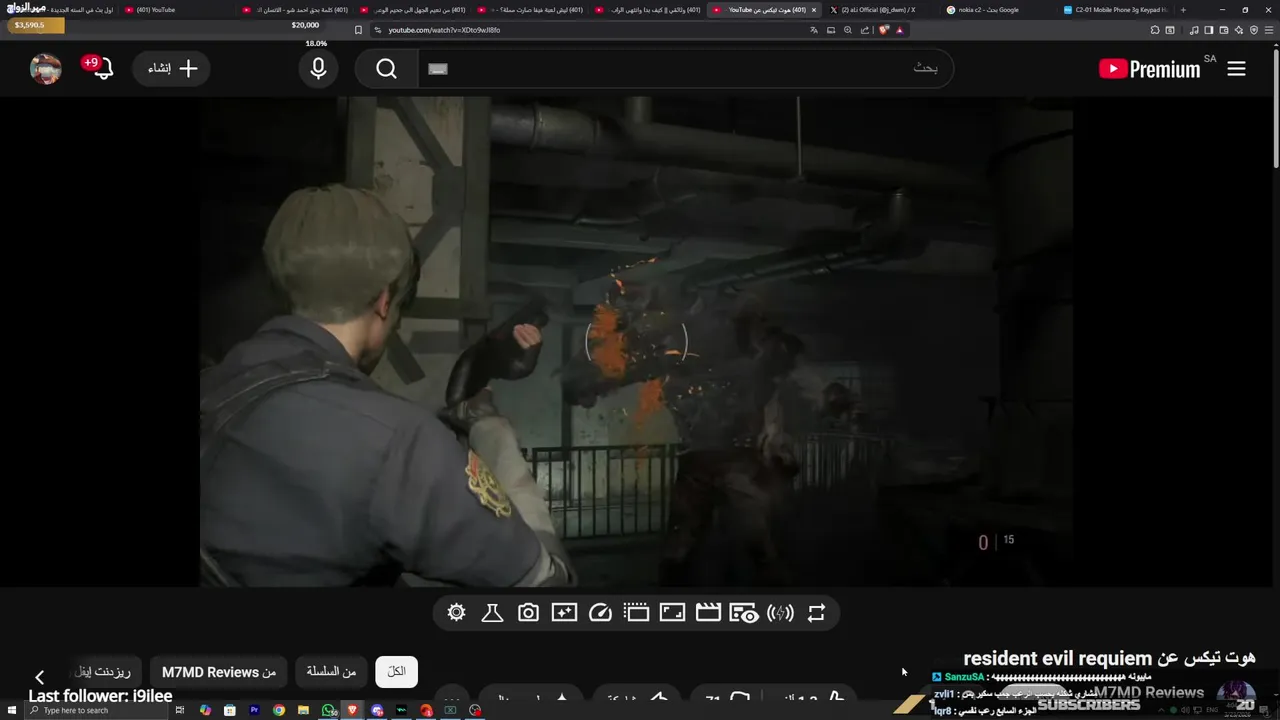Open File Explorer from the taskbar

tap(303, 710)
